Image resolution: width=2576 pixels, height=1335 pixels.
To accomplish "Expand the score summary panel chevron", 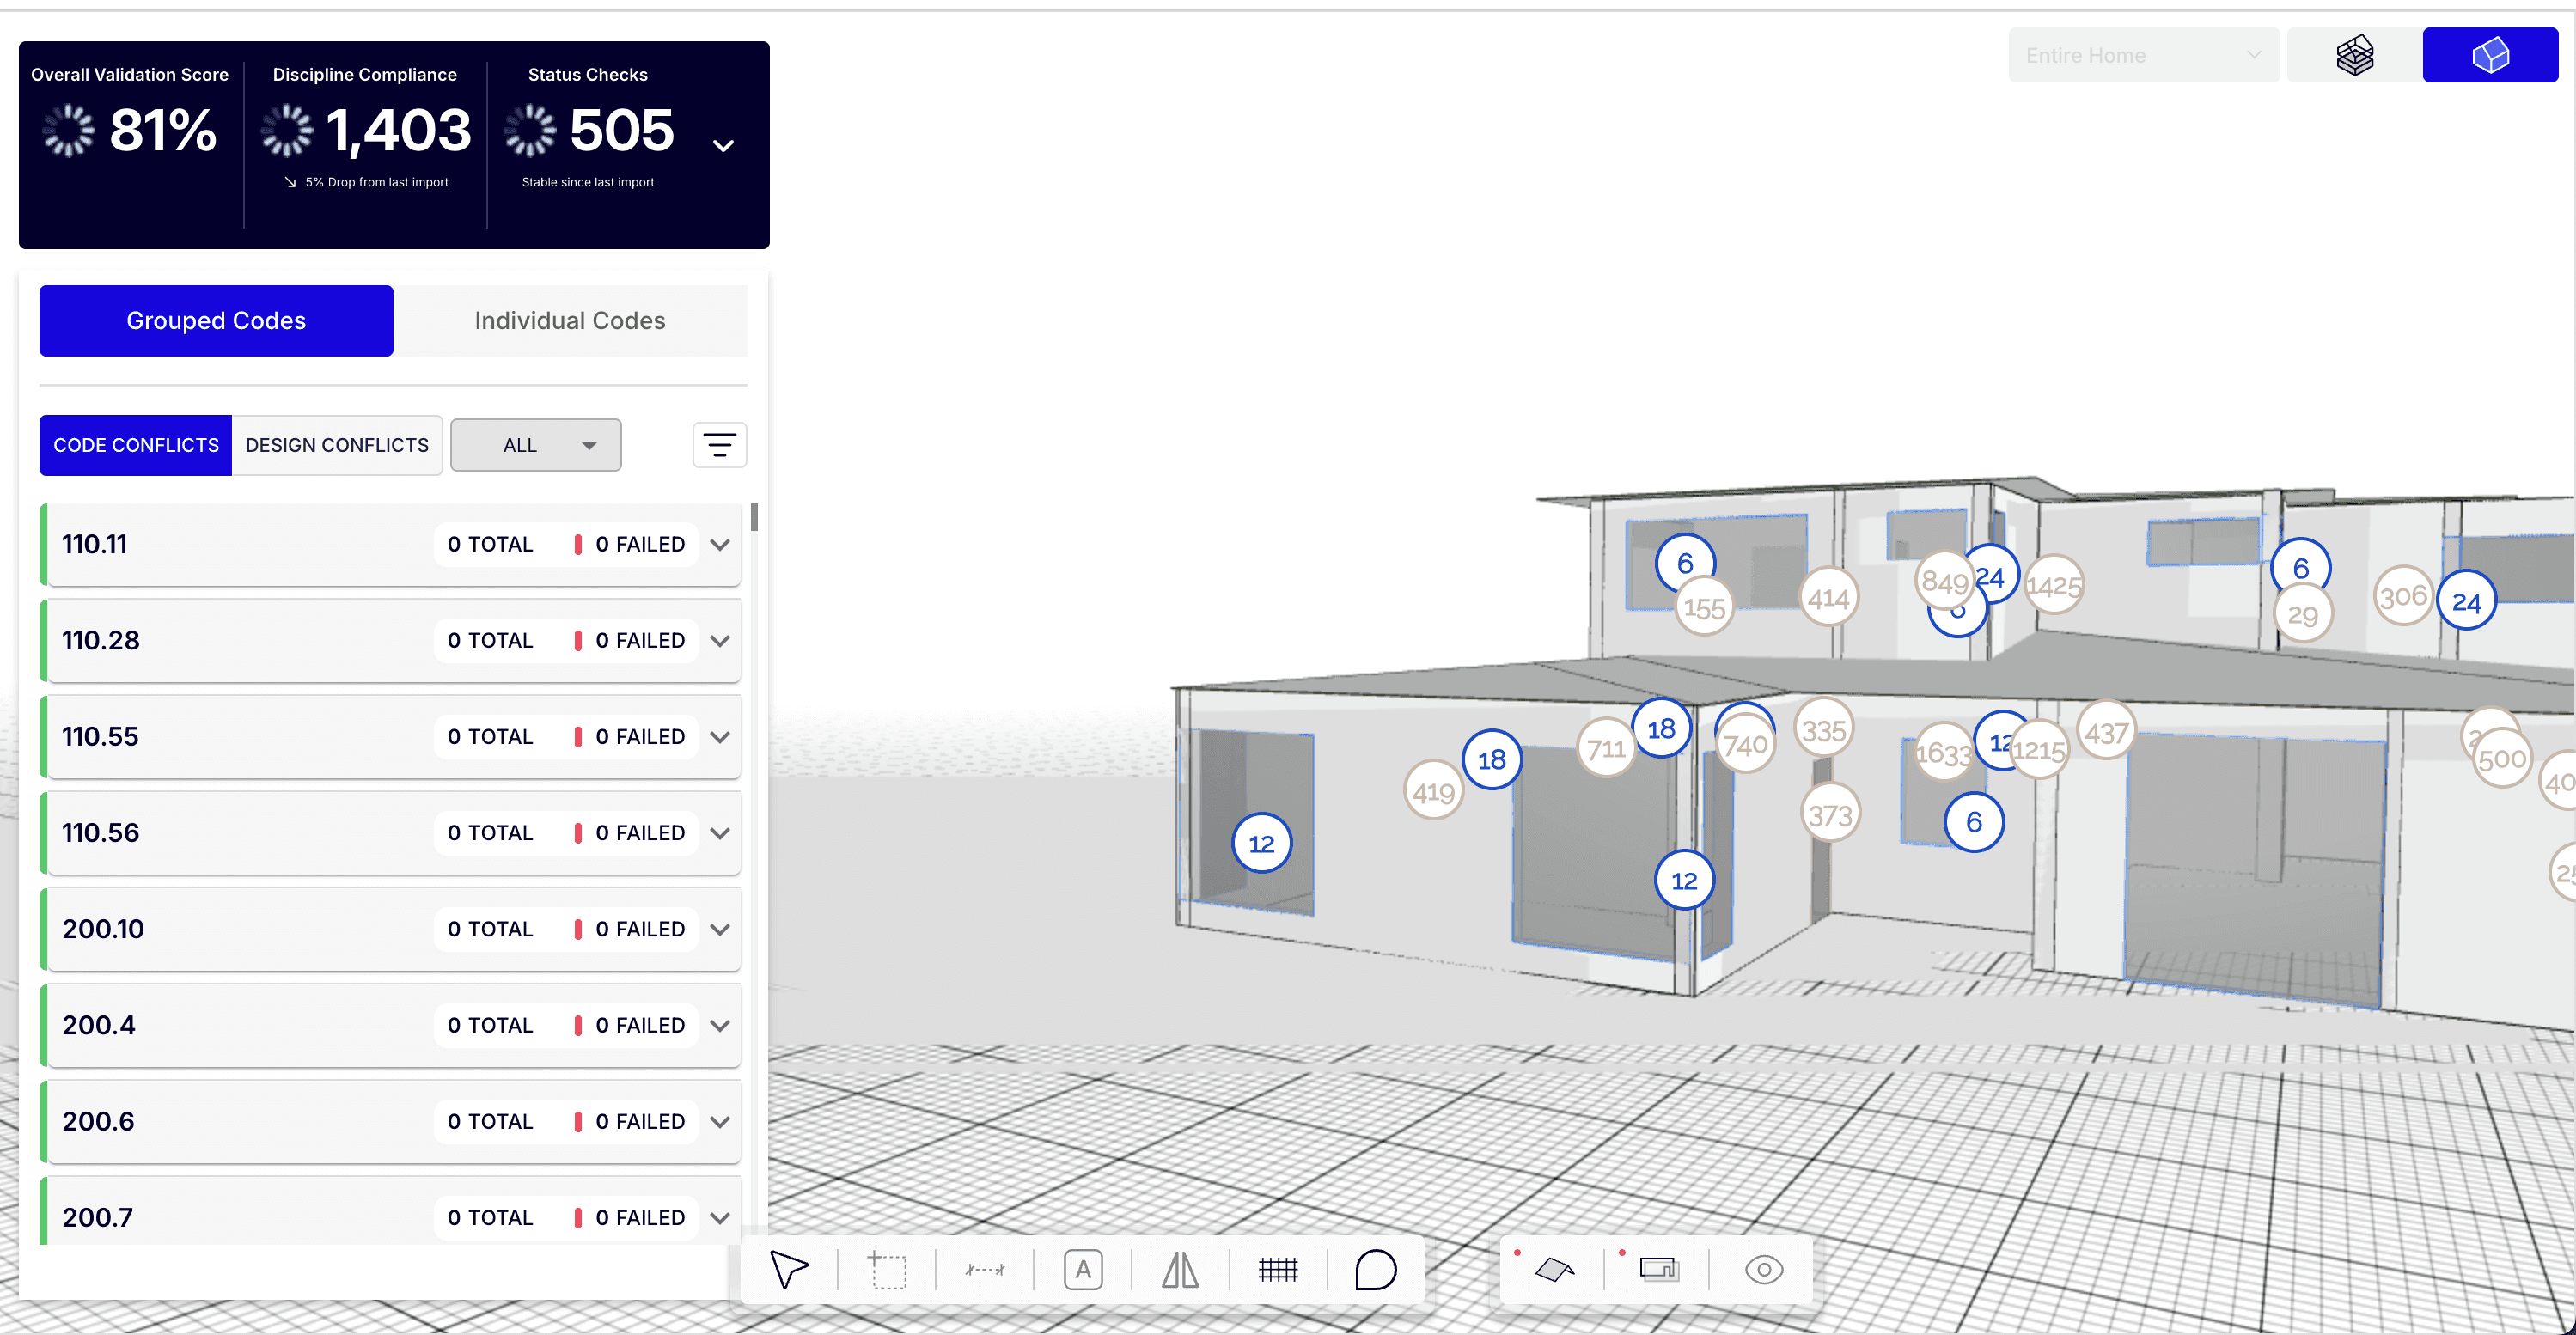I will [723, 145].
